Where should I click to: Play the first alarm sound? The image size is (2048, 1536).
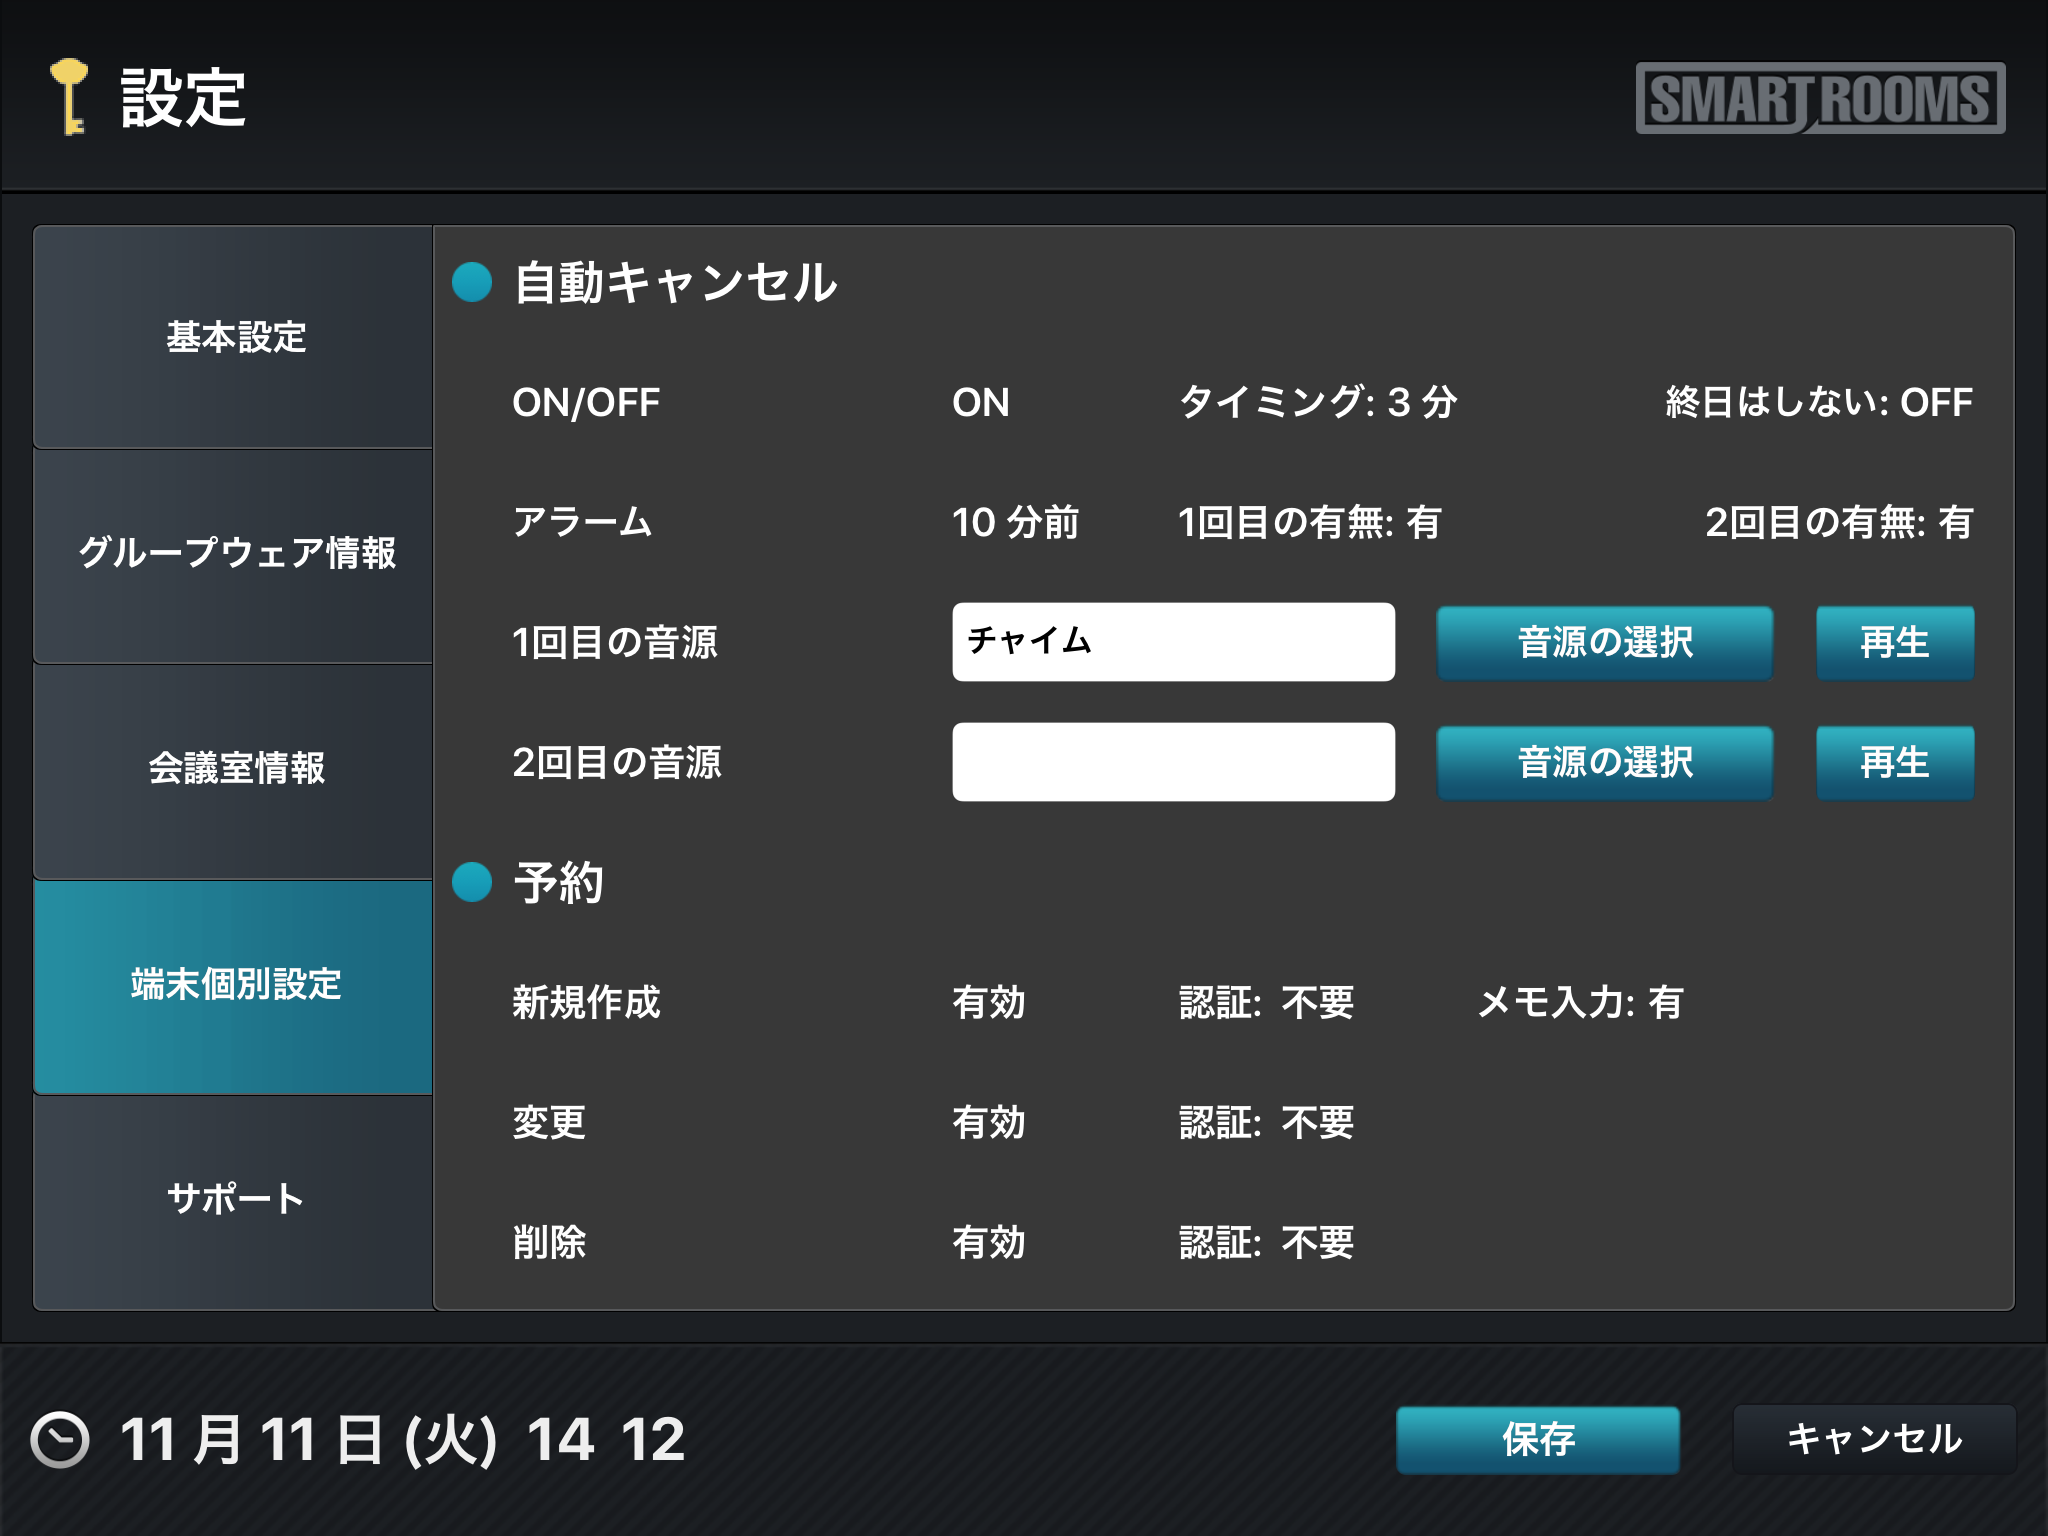point(1894,643)
